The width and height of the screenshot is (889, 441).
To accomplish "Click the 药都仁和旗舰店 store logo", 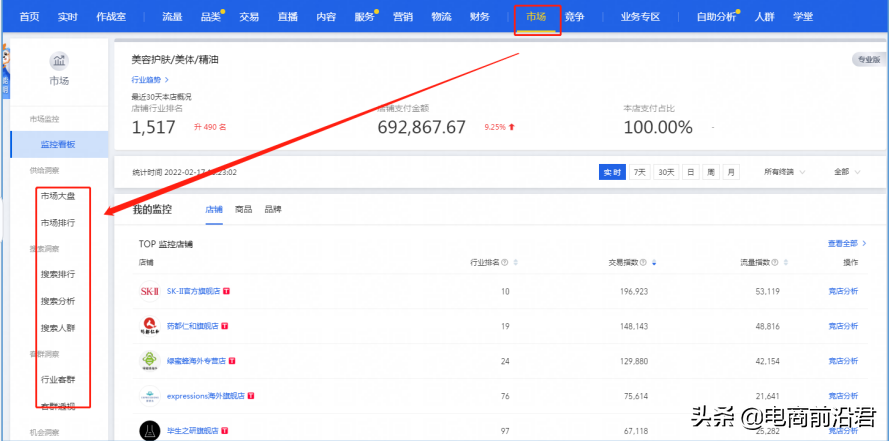I will point(149,326).
